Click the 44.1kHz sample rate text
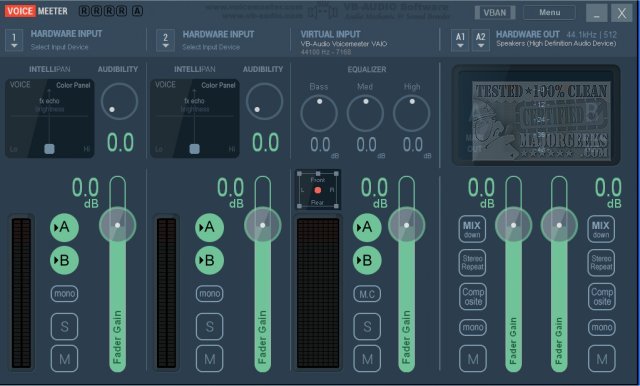Viewport: 640px width, 386px height. point(582,35)
